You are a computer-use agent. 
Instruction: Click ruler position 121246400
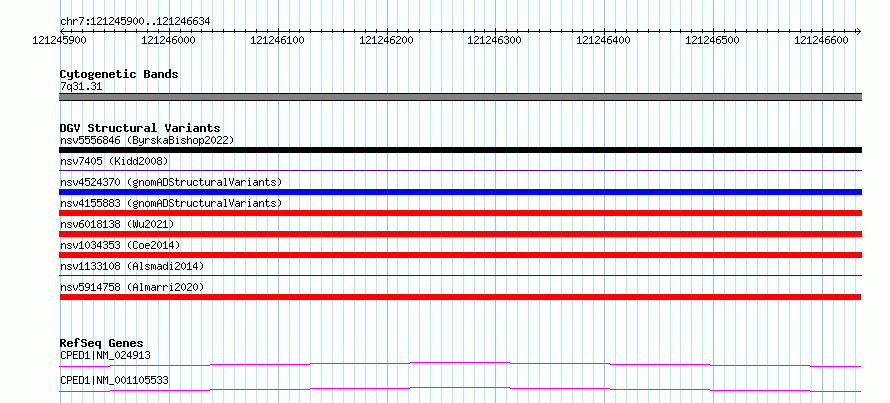coord(604,40)
